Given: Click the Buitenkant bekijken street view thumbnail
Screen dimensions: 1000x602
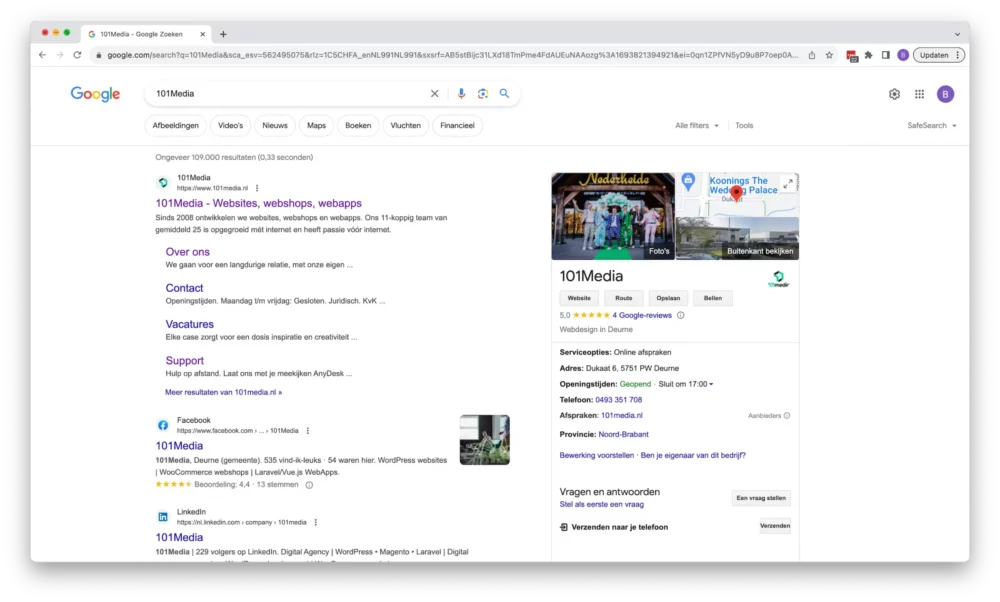Looking at the screenshot, I should tap(737, 239).
